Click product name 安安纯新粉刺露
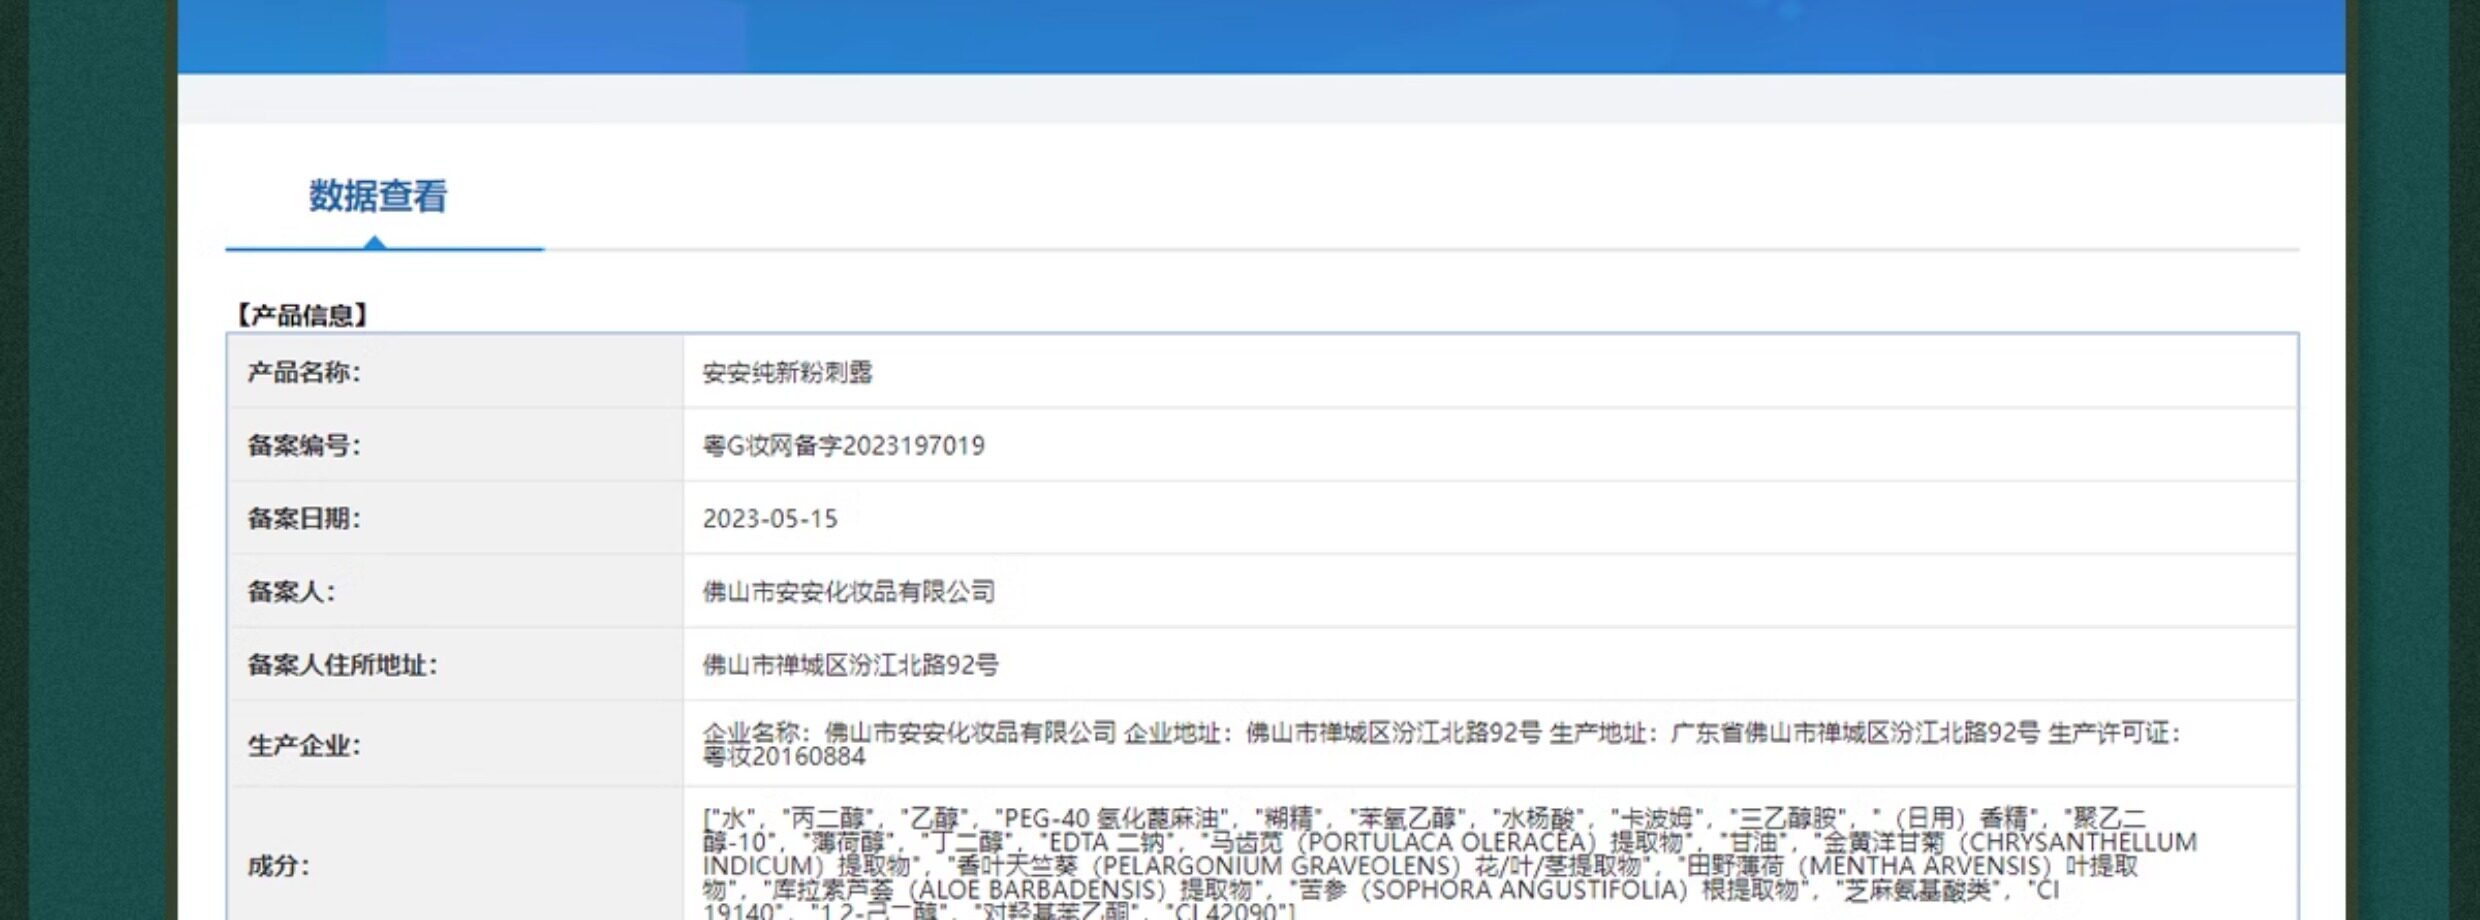This screenshot has width=2480, height=920. [787, 373]
